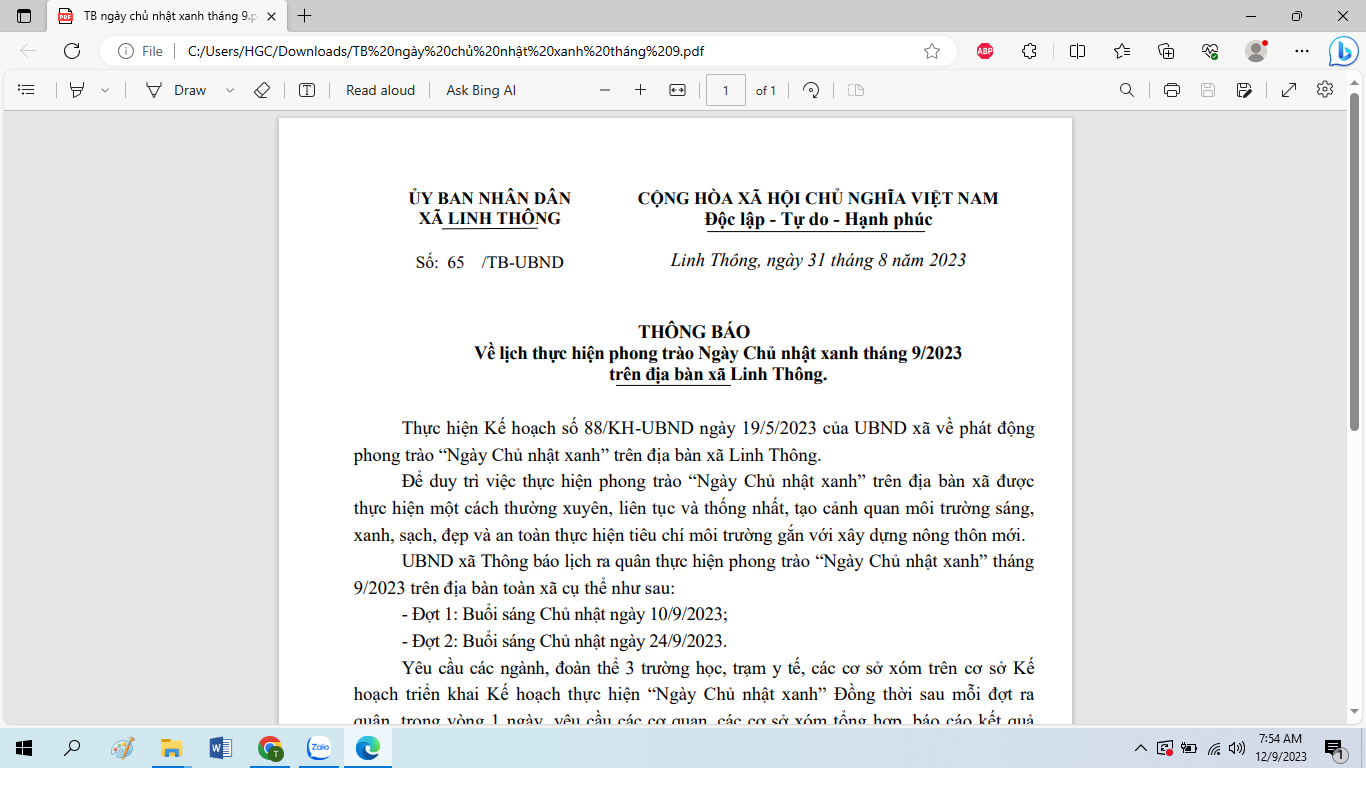Image resolution: width=1366 pixels, height=786 pixels.
Task: Show hidden system tray icons
Action: click(1140, 748)
